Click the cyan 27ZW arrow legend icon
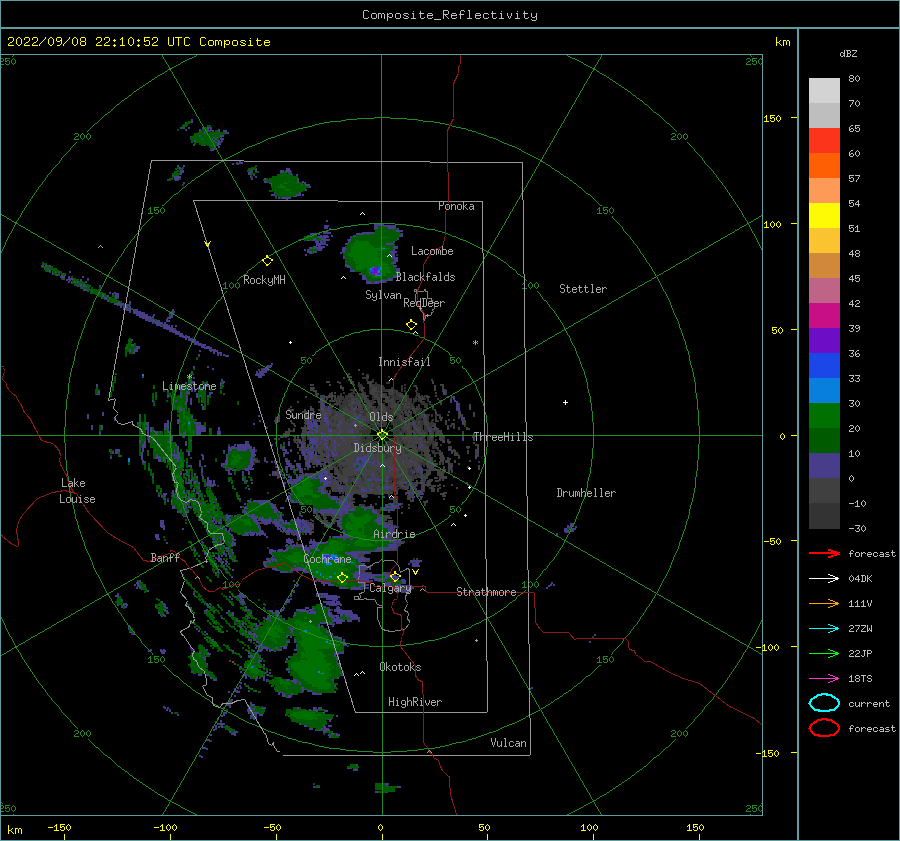Image resolution: width=900 pixels, height=841 pixels. click(824, 629)
